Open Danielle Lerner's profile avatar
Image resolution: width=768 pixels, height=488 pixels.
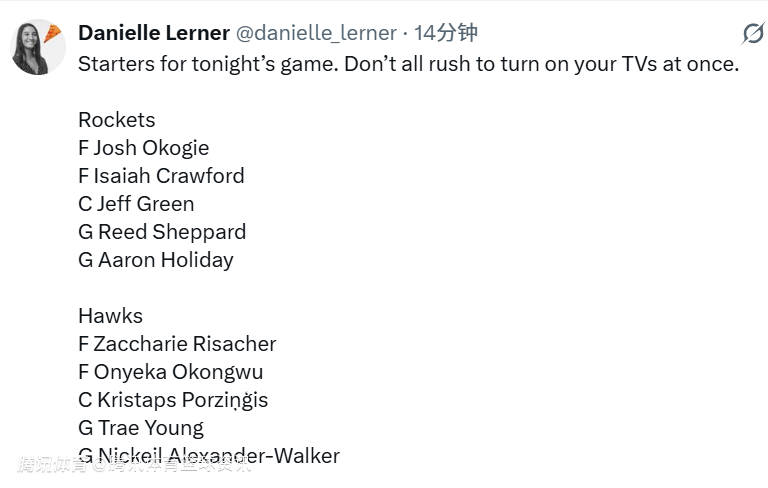[37, 47]
